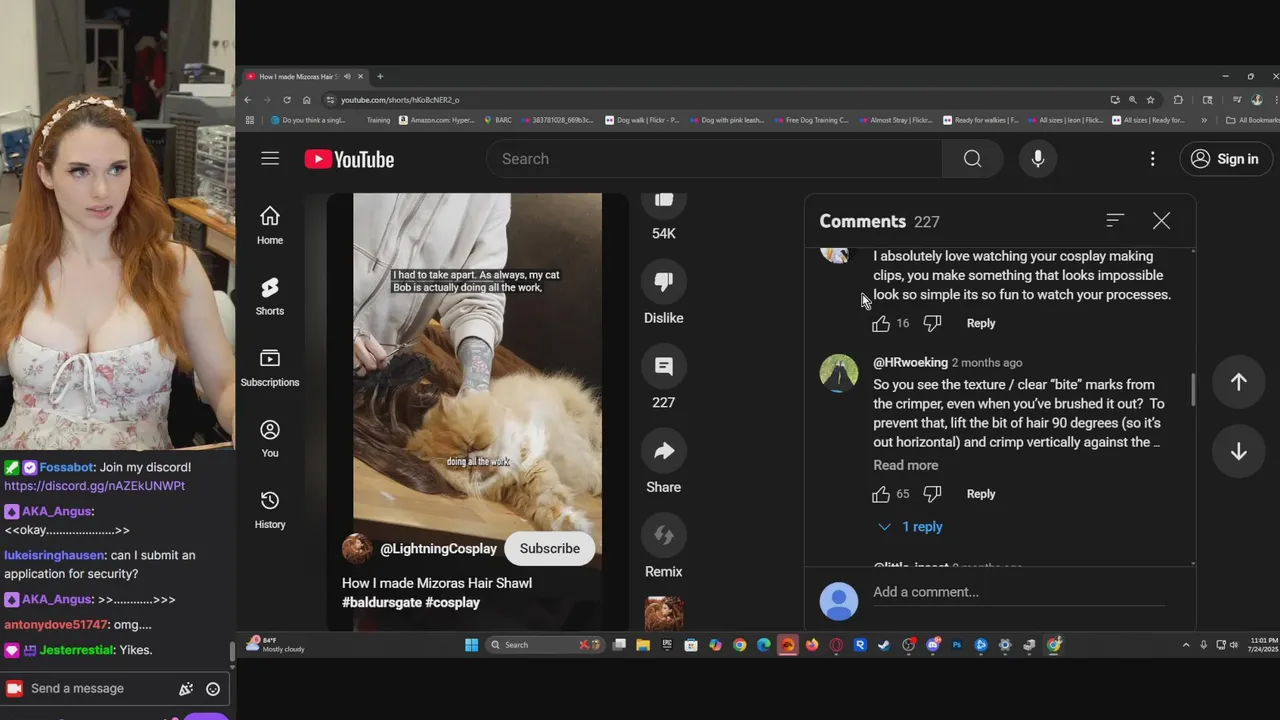Open the YouTube hamburger guide menu
The image size is (1280, 720).
click(270, 159)
